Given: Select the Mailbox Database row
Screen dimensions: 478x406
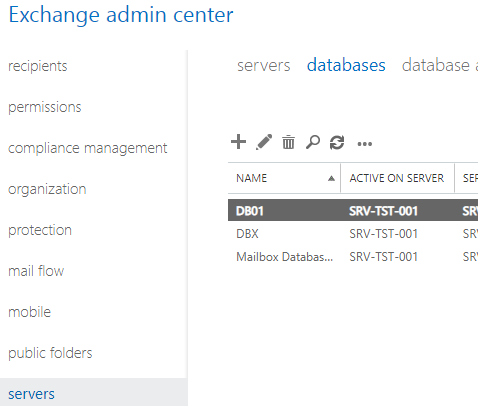Looking at the screenshot, I should click(353, 257).
